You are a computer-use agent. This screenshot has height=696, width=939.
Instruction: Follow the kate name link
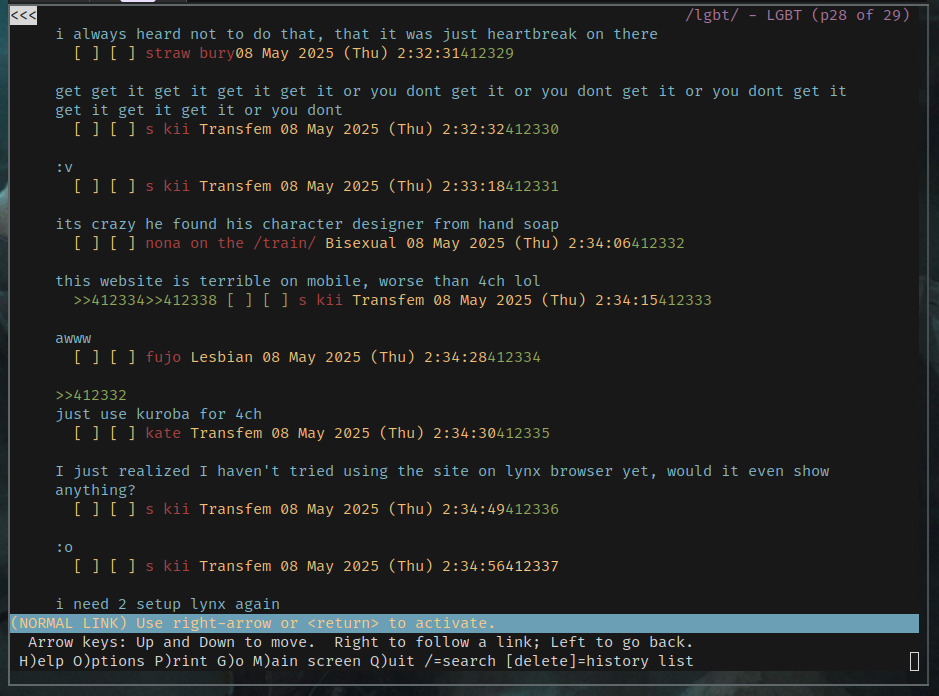[163, 433]
